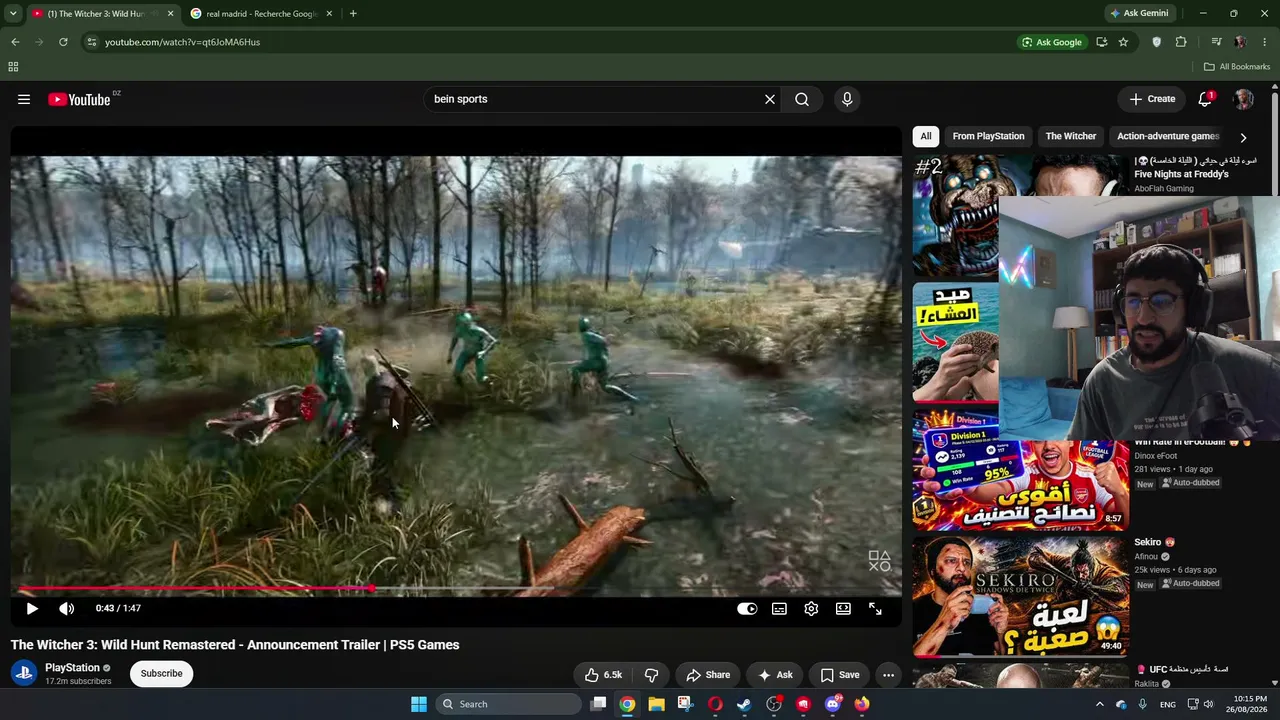This screenshot has width=1280, height=720.
Task: Show more filter chips with the right arrow
Action: click(1243, 137)
